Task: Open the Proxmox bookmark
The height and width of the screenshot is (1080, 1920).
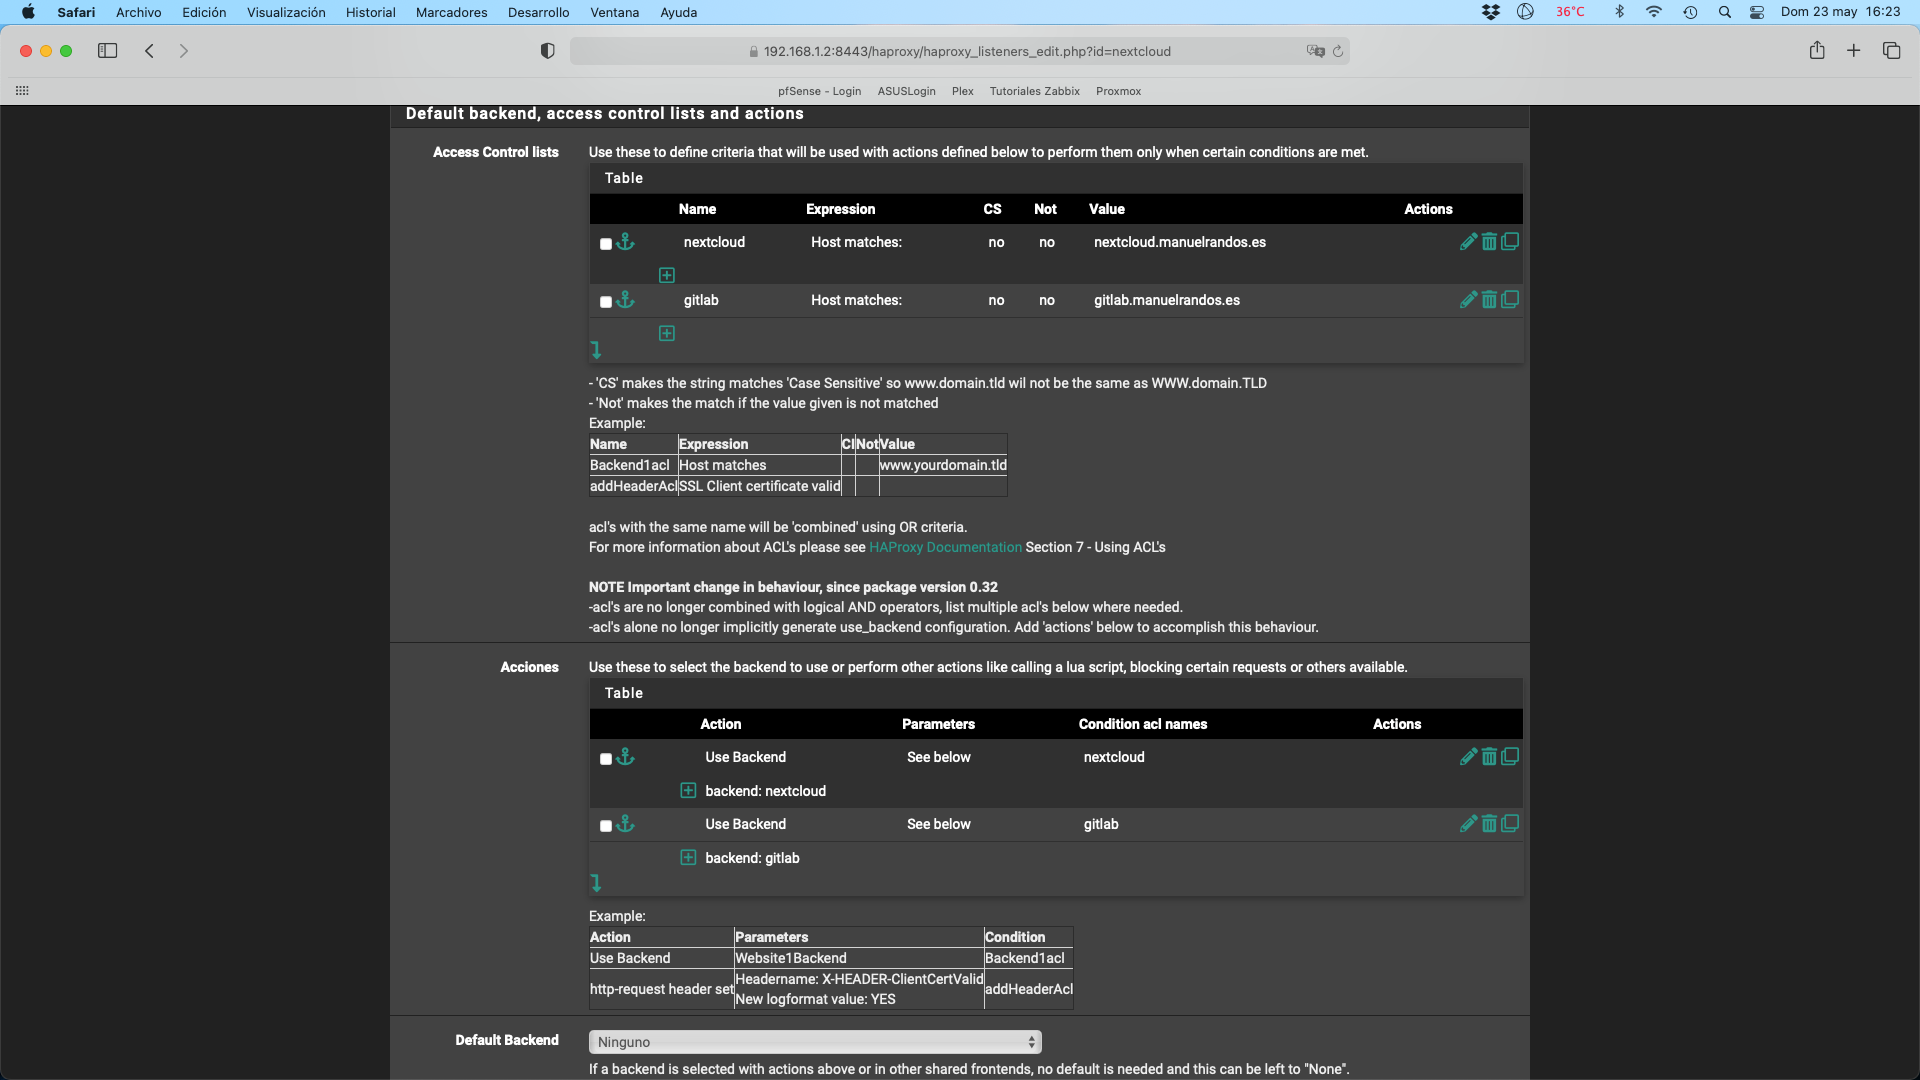Action: [x=1118, y=91]
